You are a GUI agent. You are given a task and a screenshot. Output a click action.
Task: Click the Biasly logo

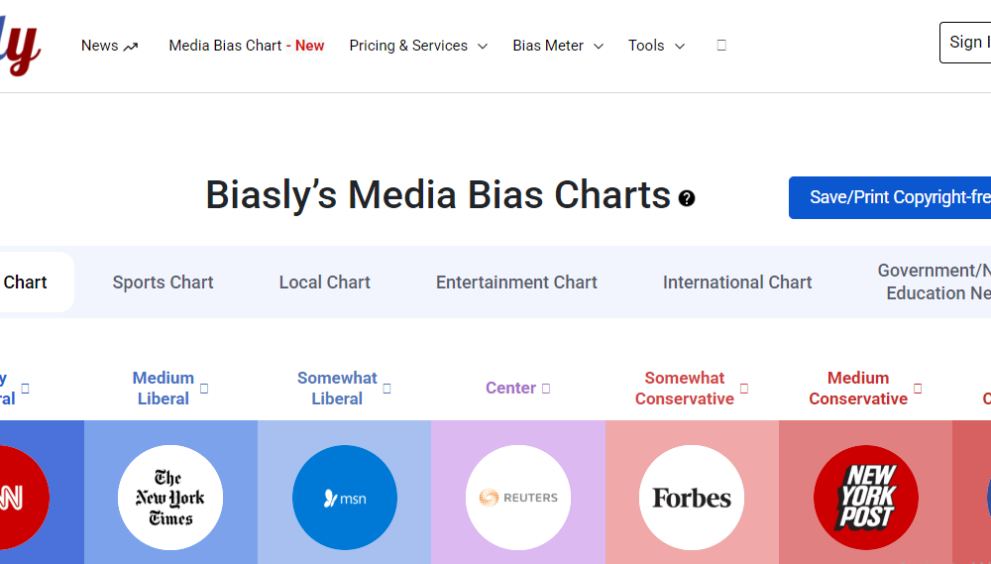22,46
